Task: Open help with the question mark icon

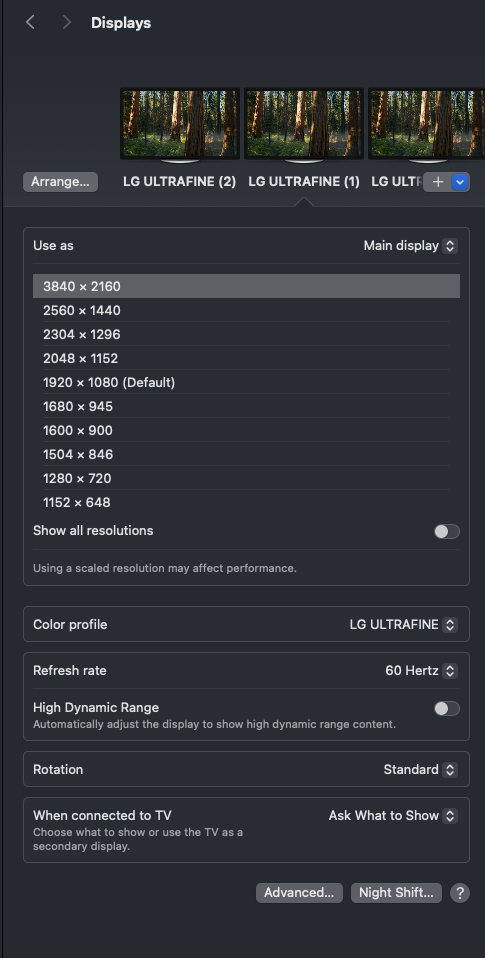Action: [460, 893]
